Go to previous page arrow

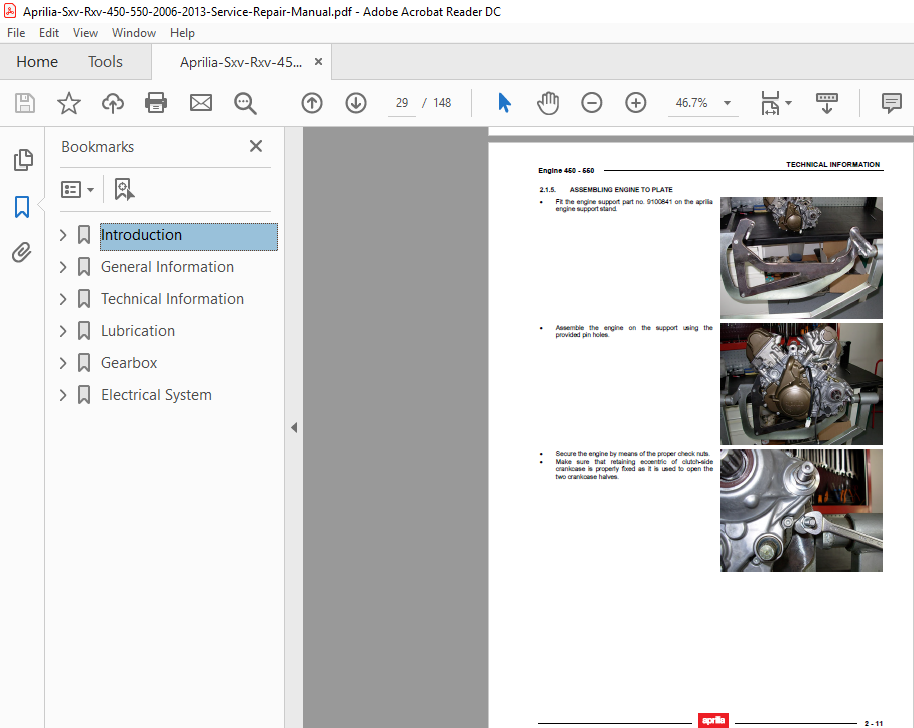pyautogui.click(x=312, y=103)
